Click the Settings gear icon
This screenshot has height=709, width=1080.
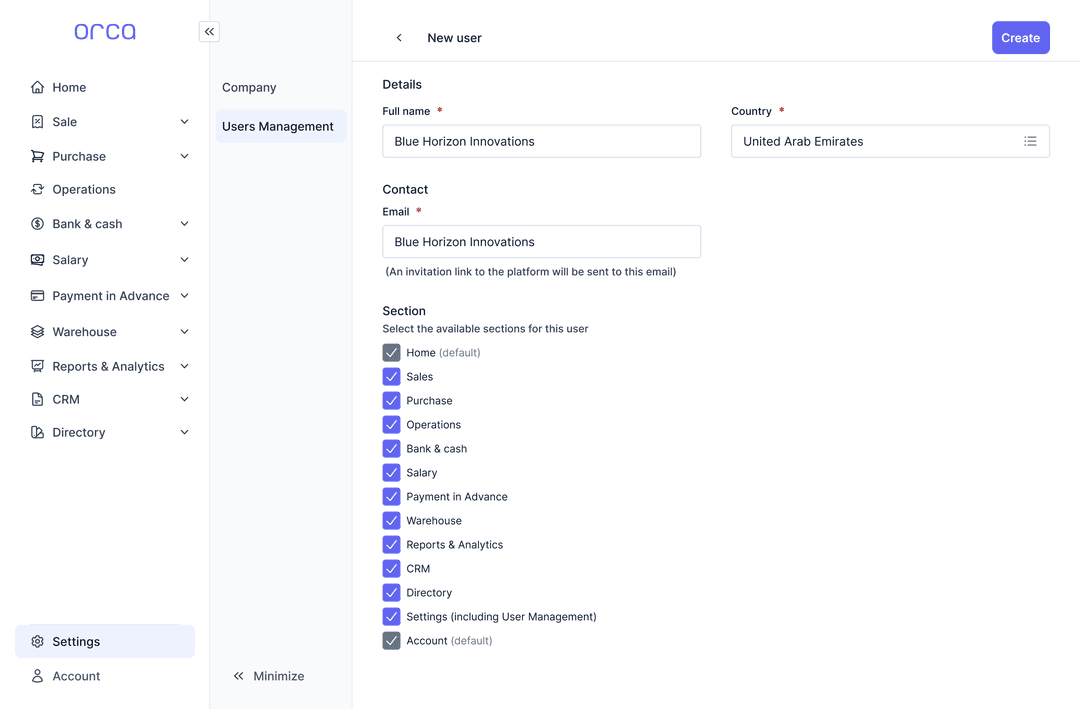[x=38, y=641]
